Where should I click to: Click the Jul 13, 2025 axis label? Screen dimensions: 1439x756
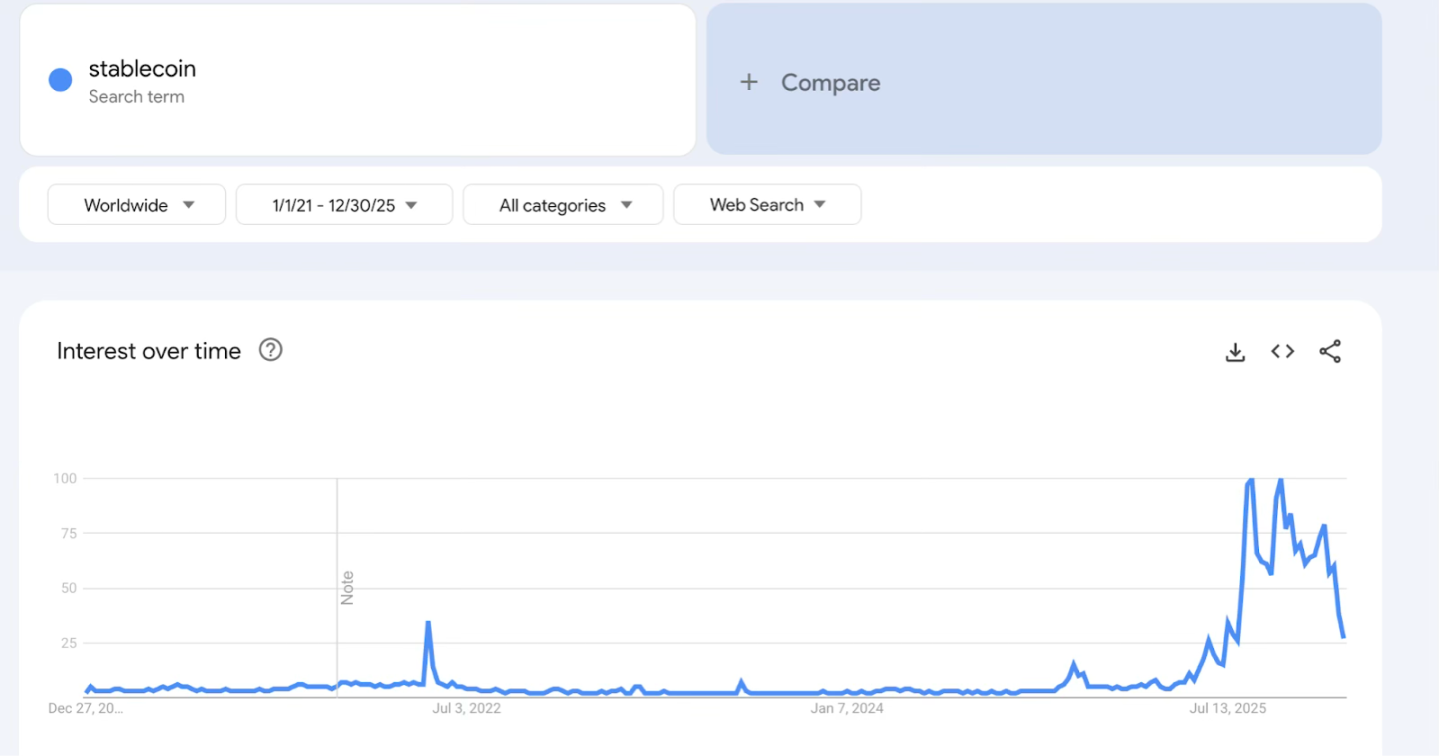point(1227,709)
